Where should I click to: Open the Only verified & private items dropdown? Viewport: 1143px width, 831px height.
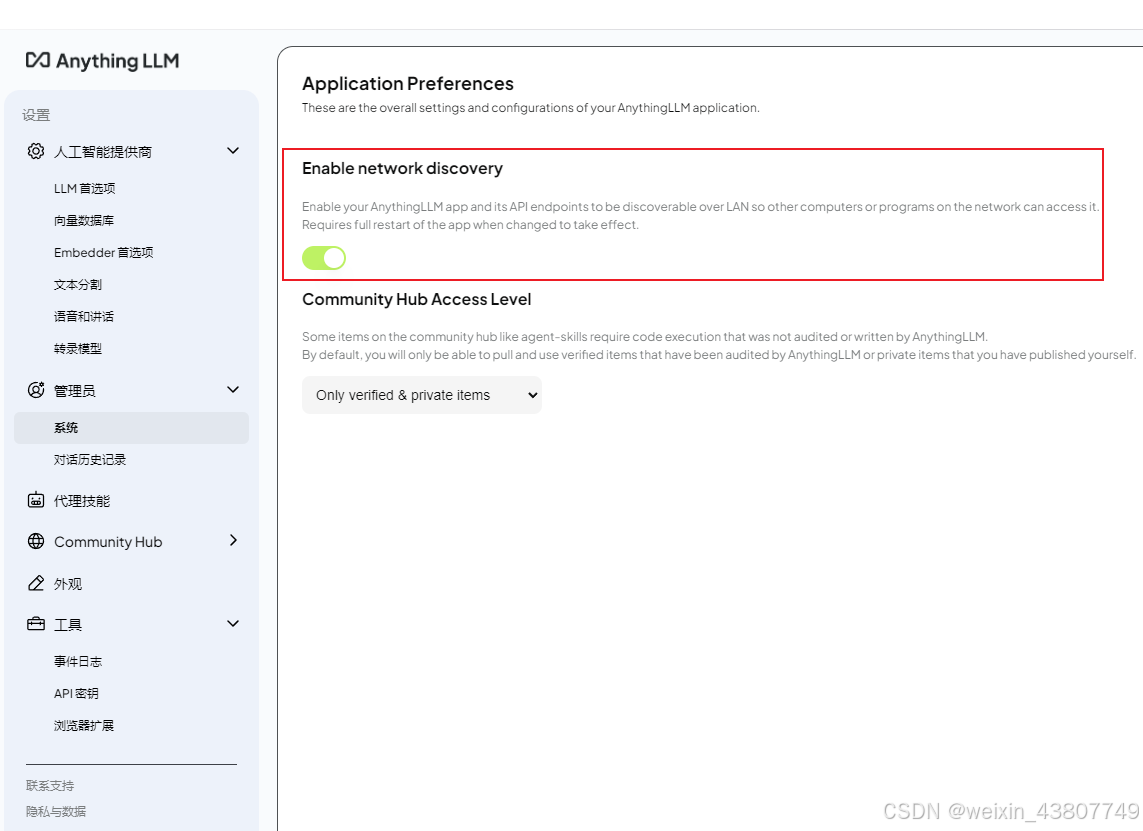point(421,395)
